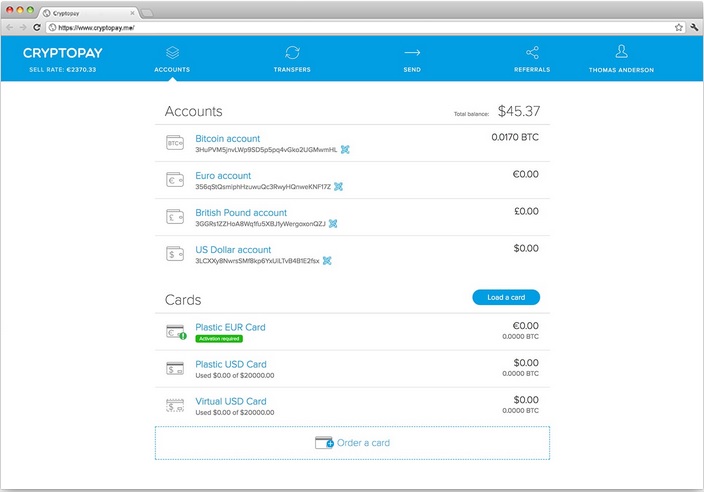Go to the SEND menu label
Viewport: 704px width, 492px height.
[412, 70]
